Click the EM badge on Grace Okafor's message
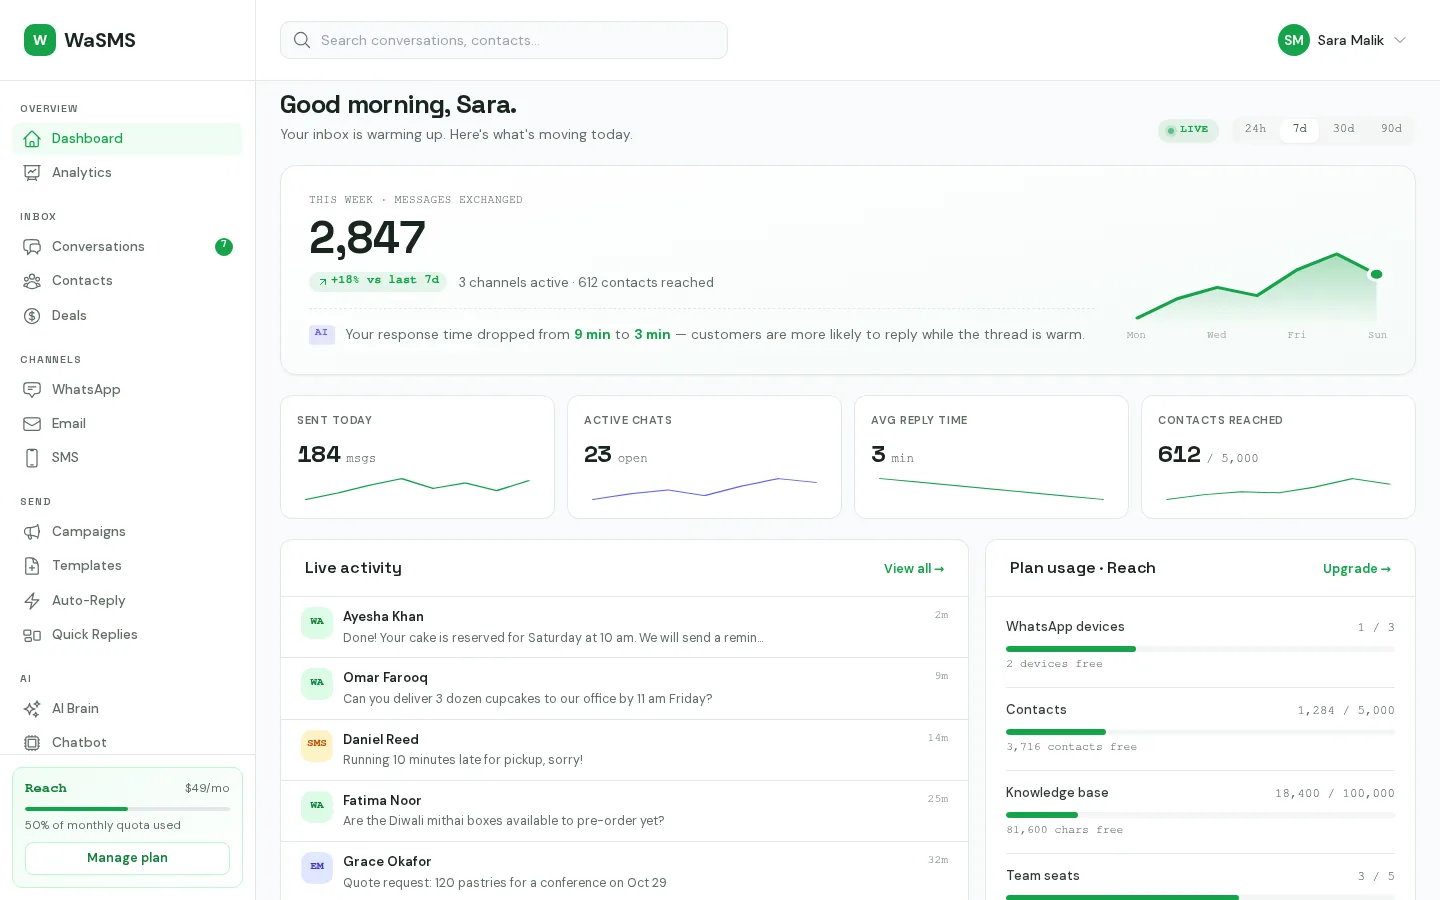The height and width of the screenshot is (900, 1440). 317,867
